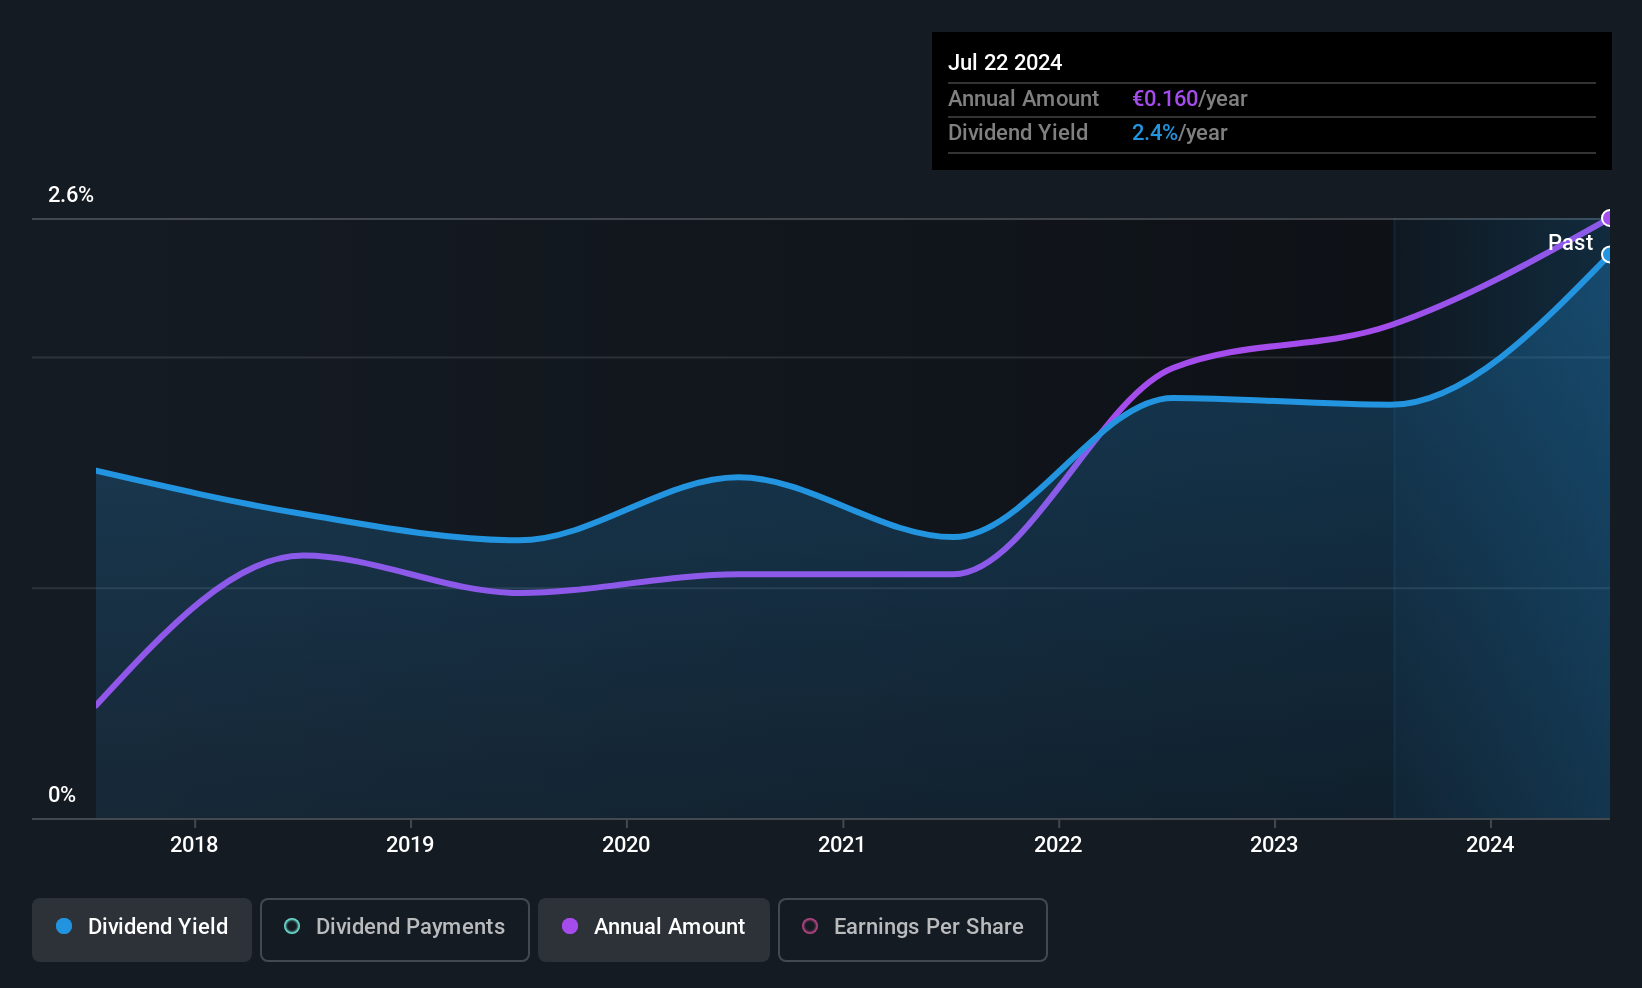The height and width of the screenshot is (988, 1642).
Task: Enable the Earnings Per Share series
Action: click(x=913, y=929)
